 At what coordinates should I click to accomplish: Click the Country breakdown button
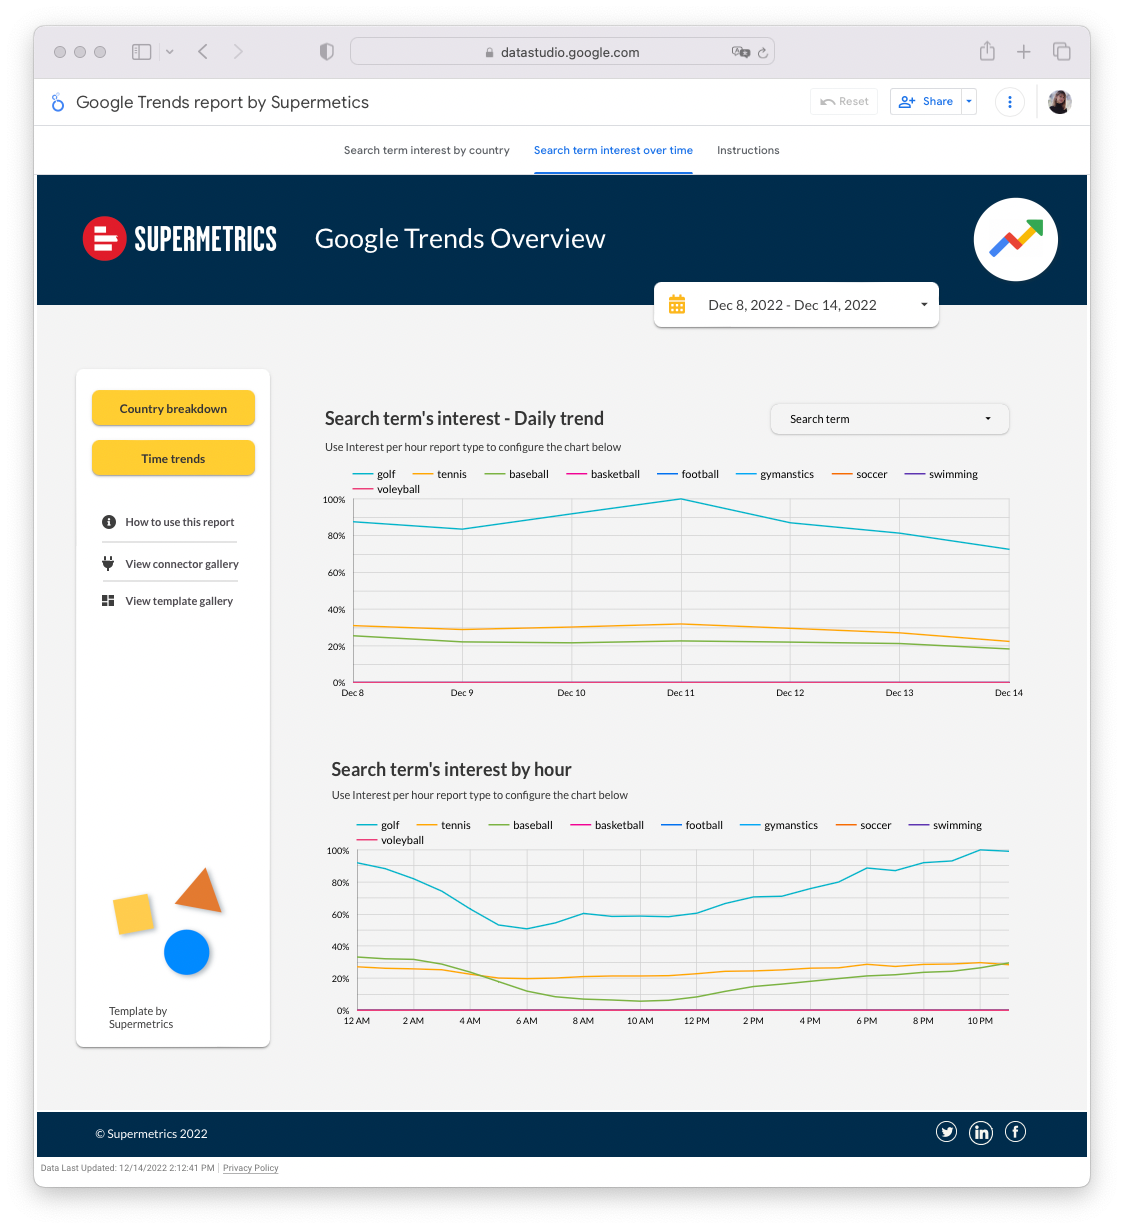173,409
